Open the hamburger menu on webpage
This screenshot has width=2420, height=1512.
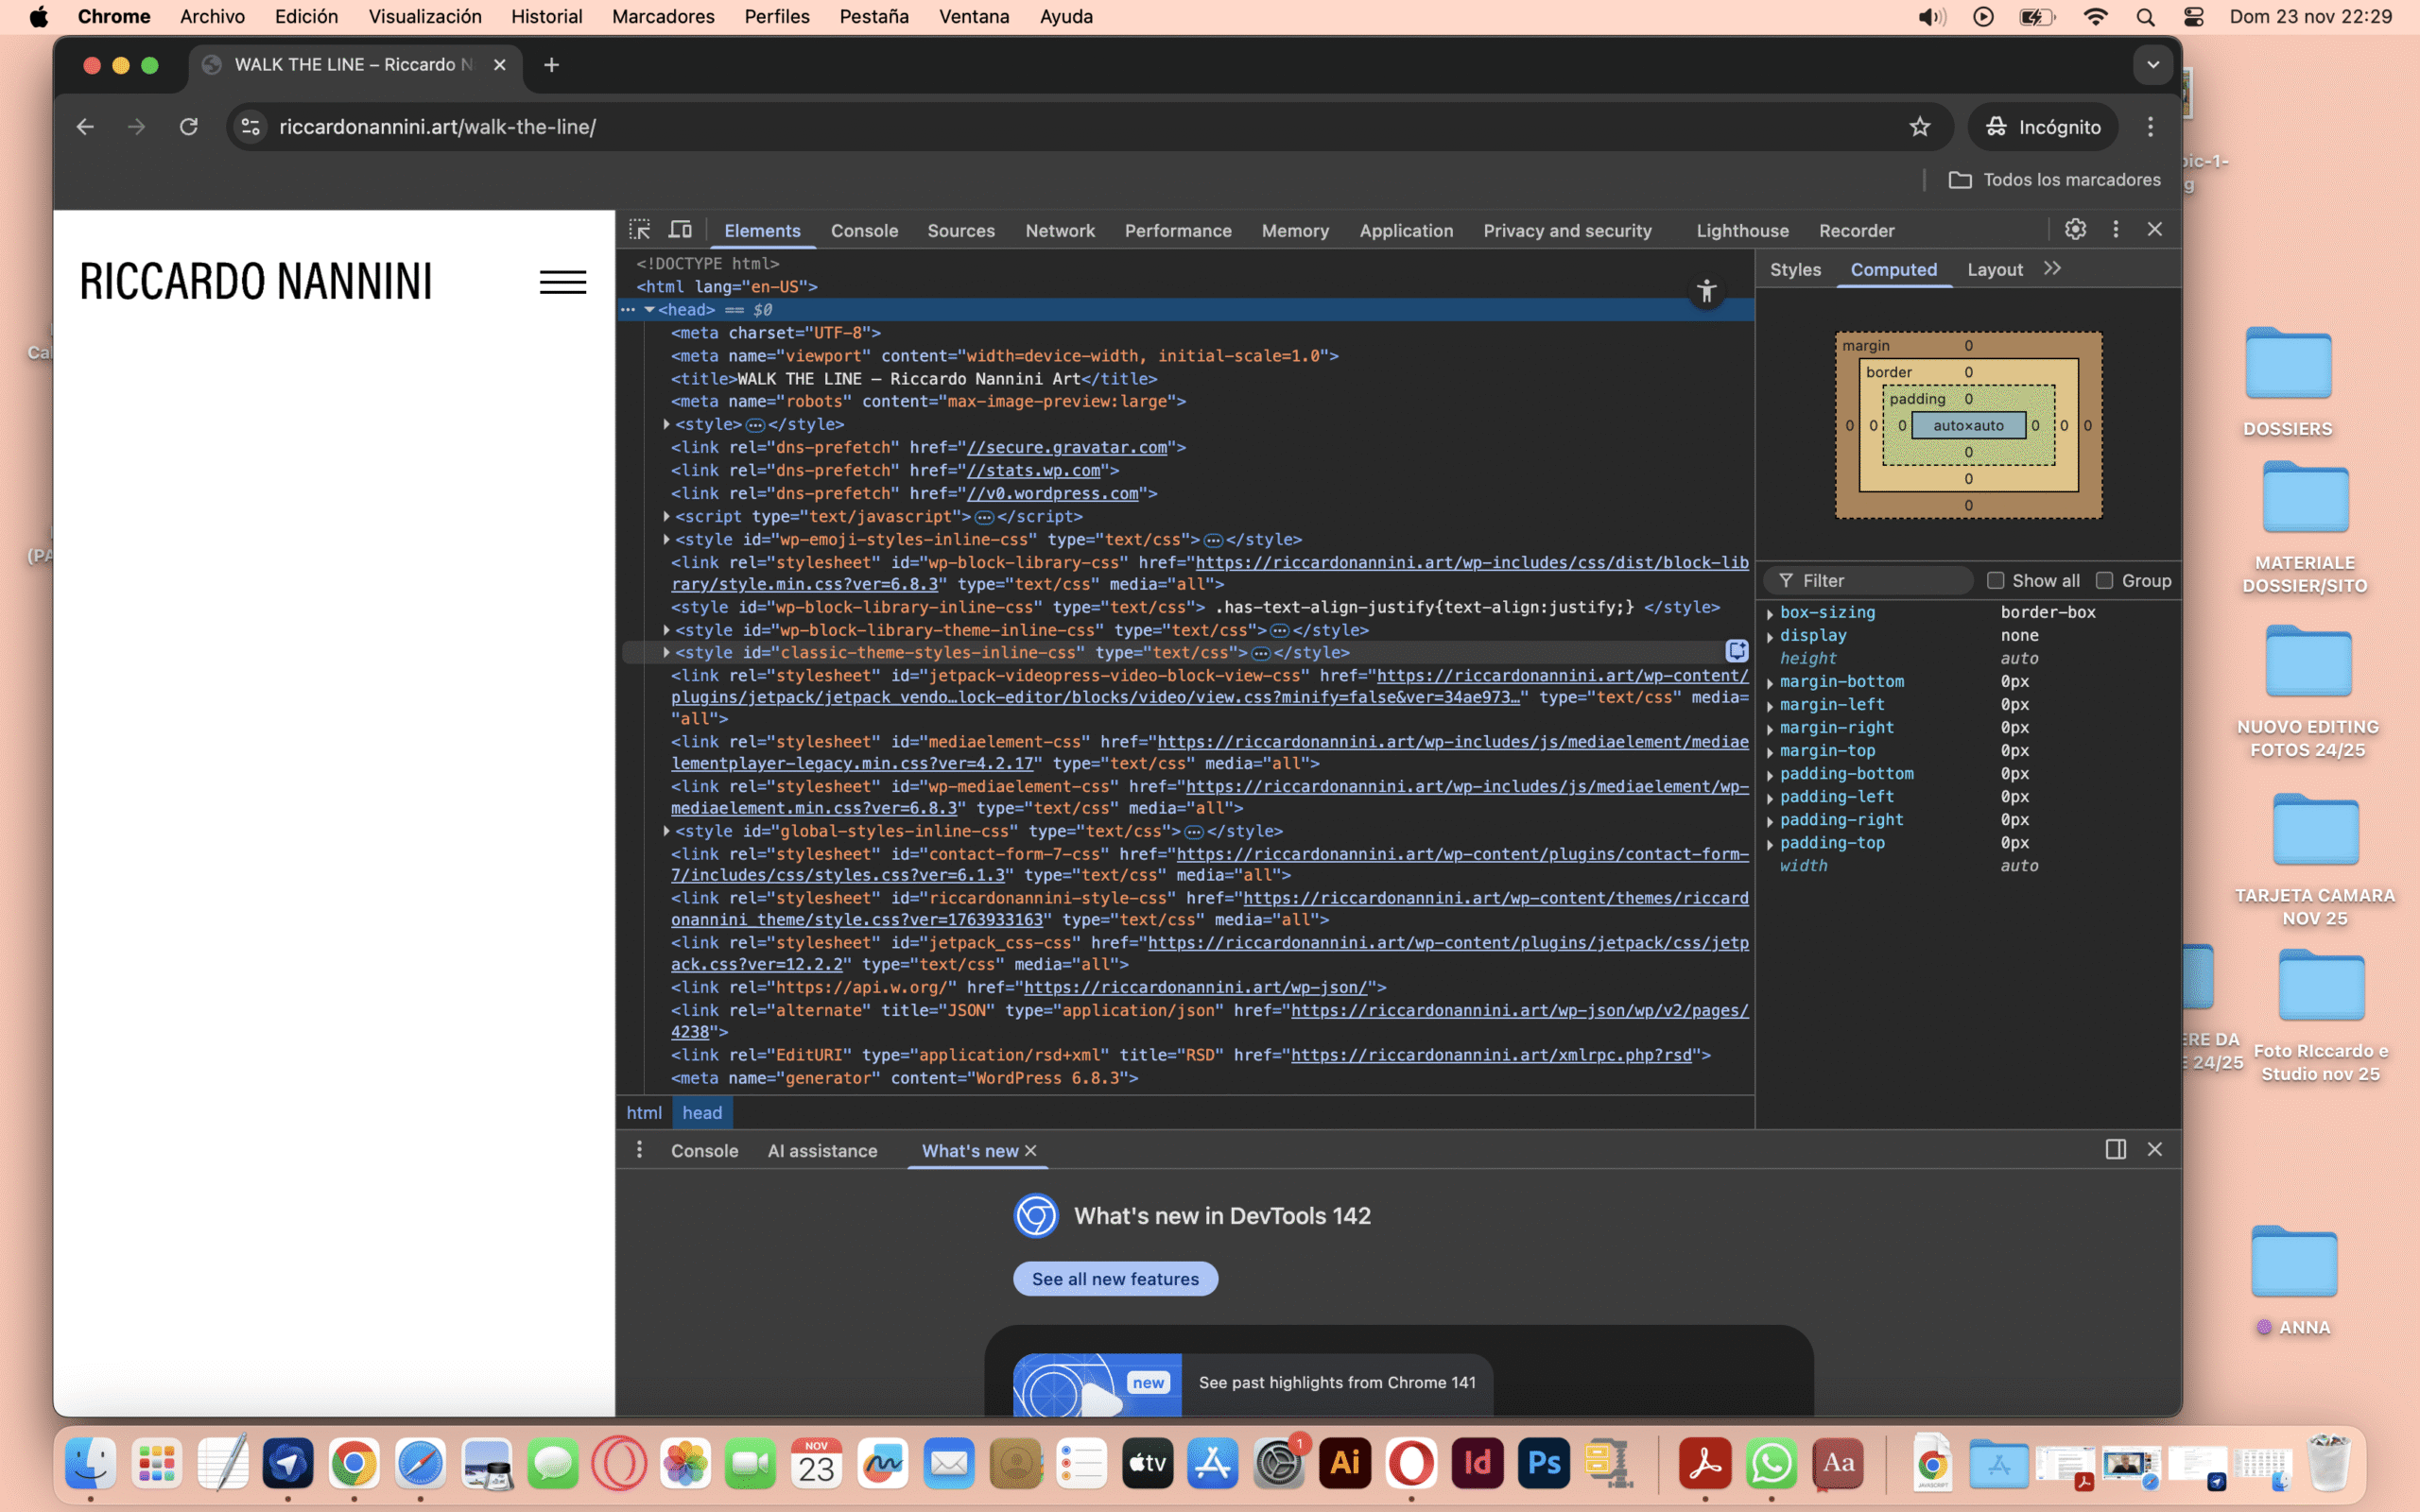click(562, 282)
